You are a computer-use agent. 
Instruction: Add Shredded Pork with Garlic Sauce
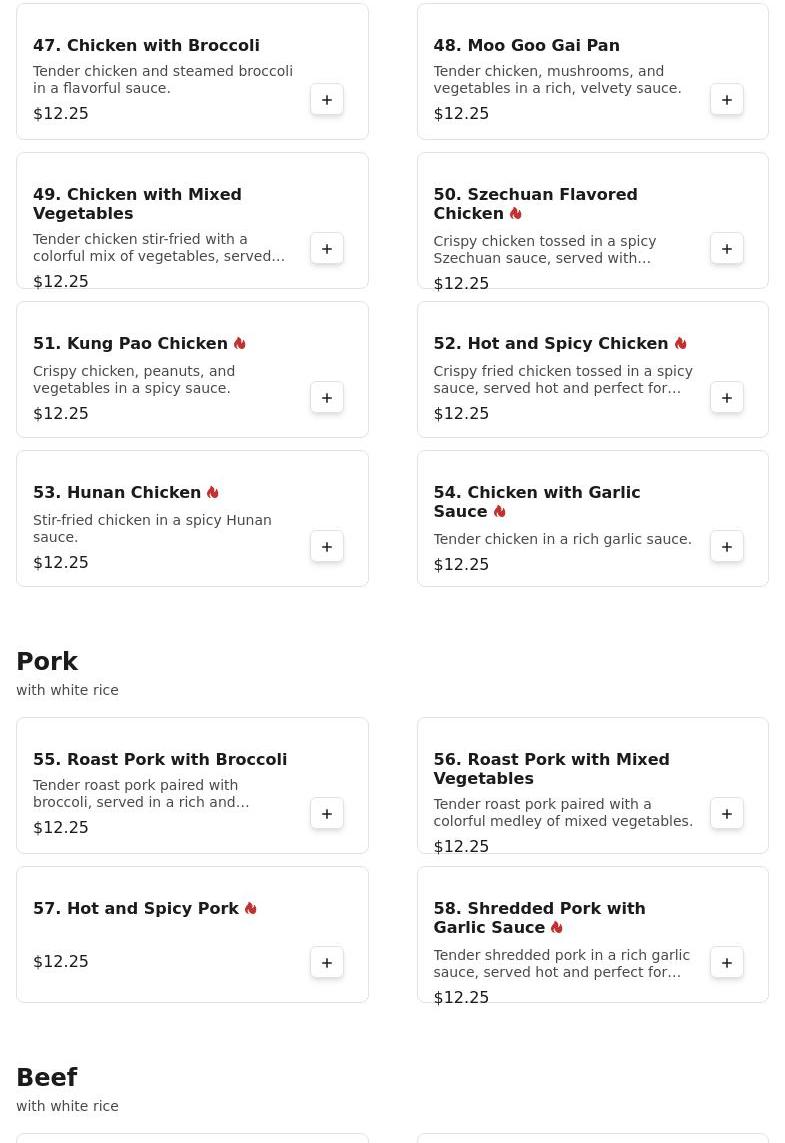[727, 963]
